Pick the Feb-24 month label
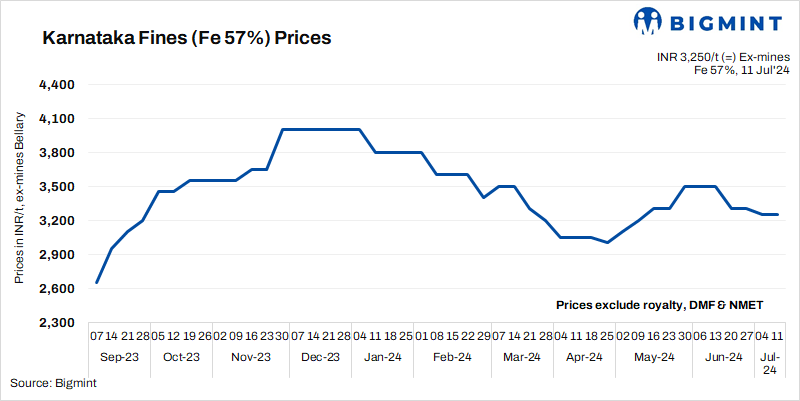This screenshot has height=401, width=800. click(452, 357)
